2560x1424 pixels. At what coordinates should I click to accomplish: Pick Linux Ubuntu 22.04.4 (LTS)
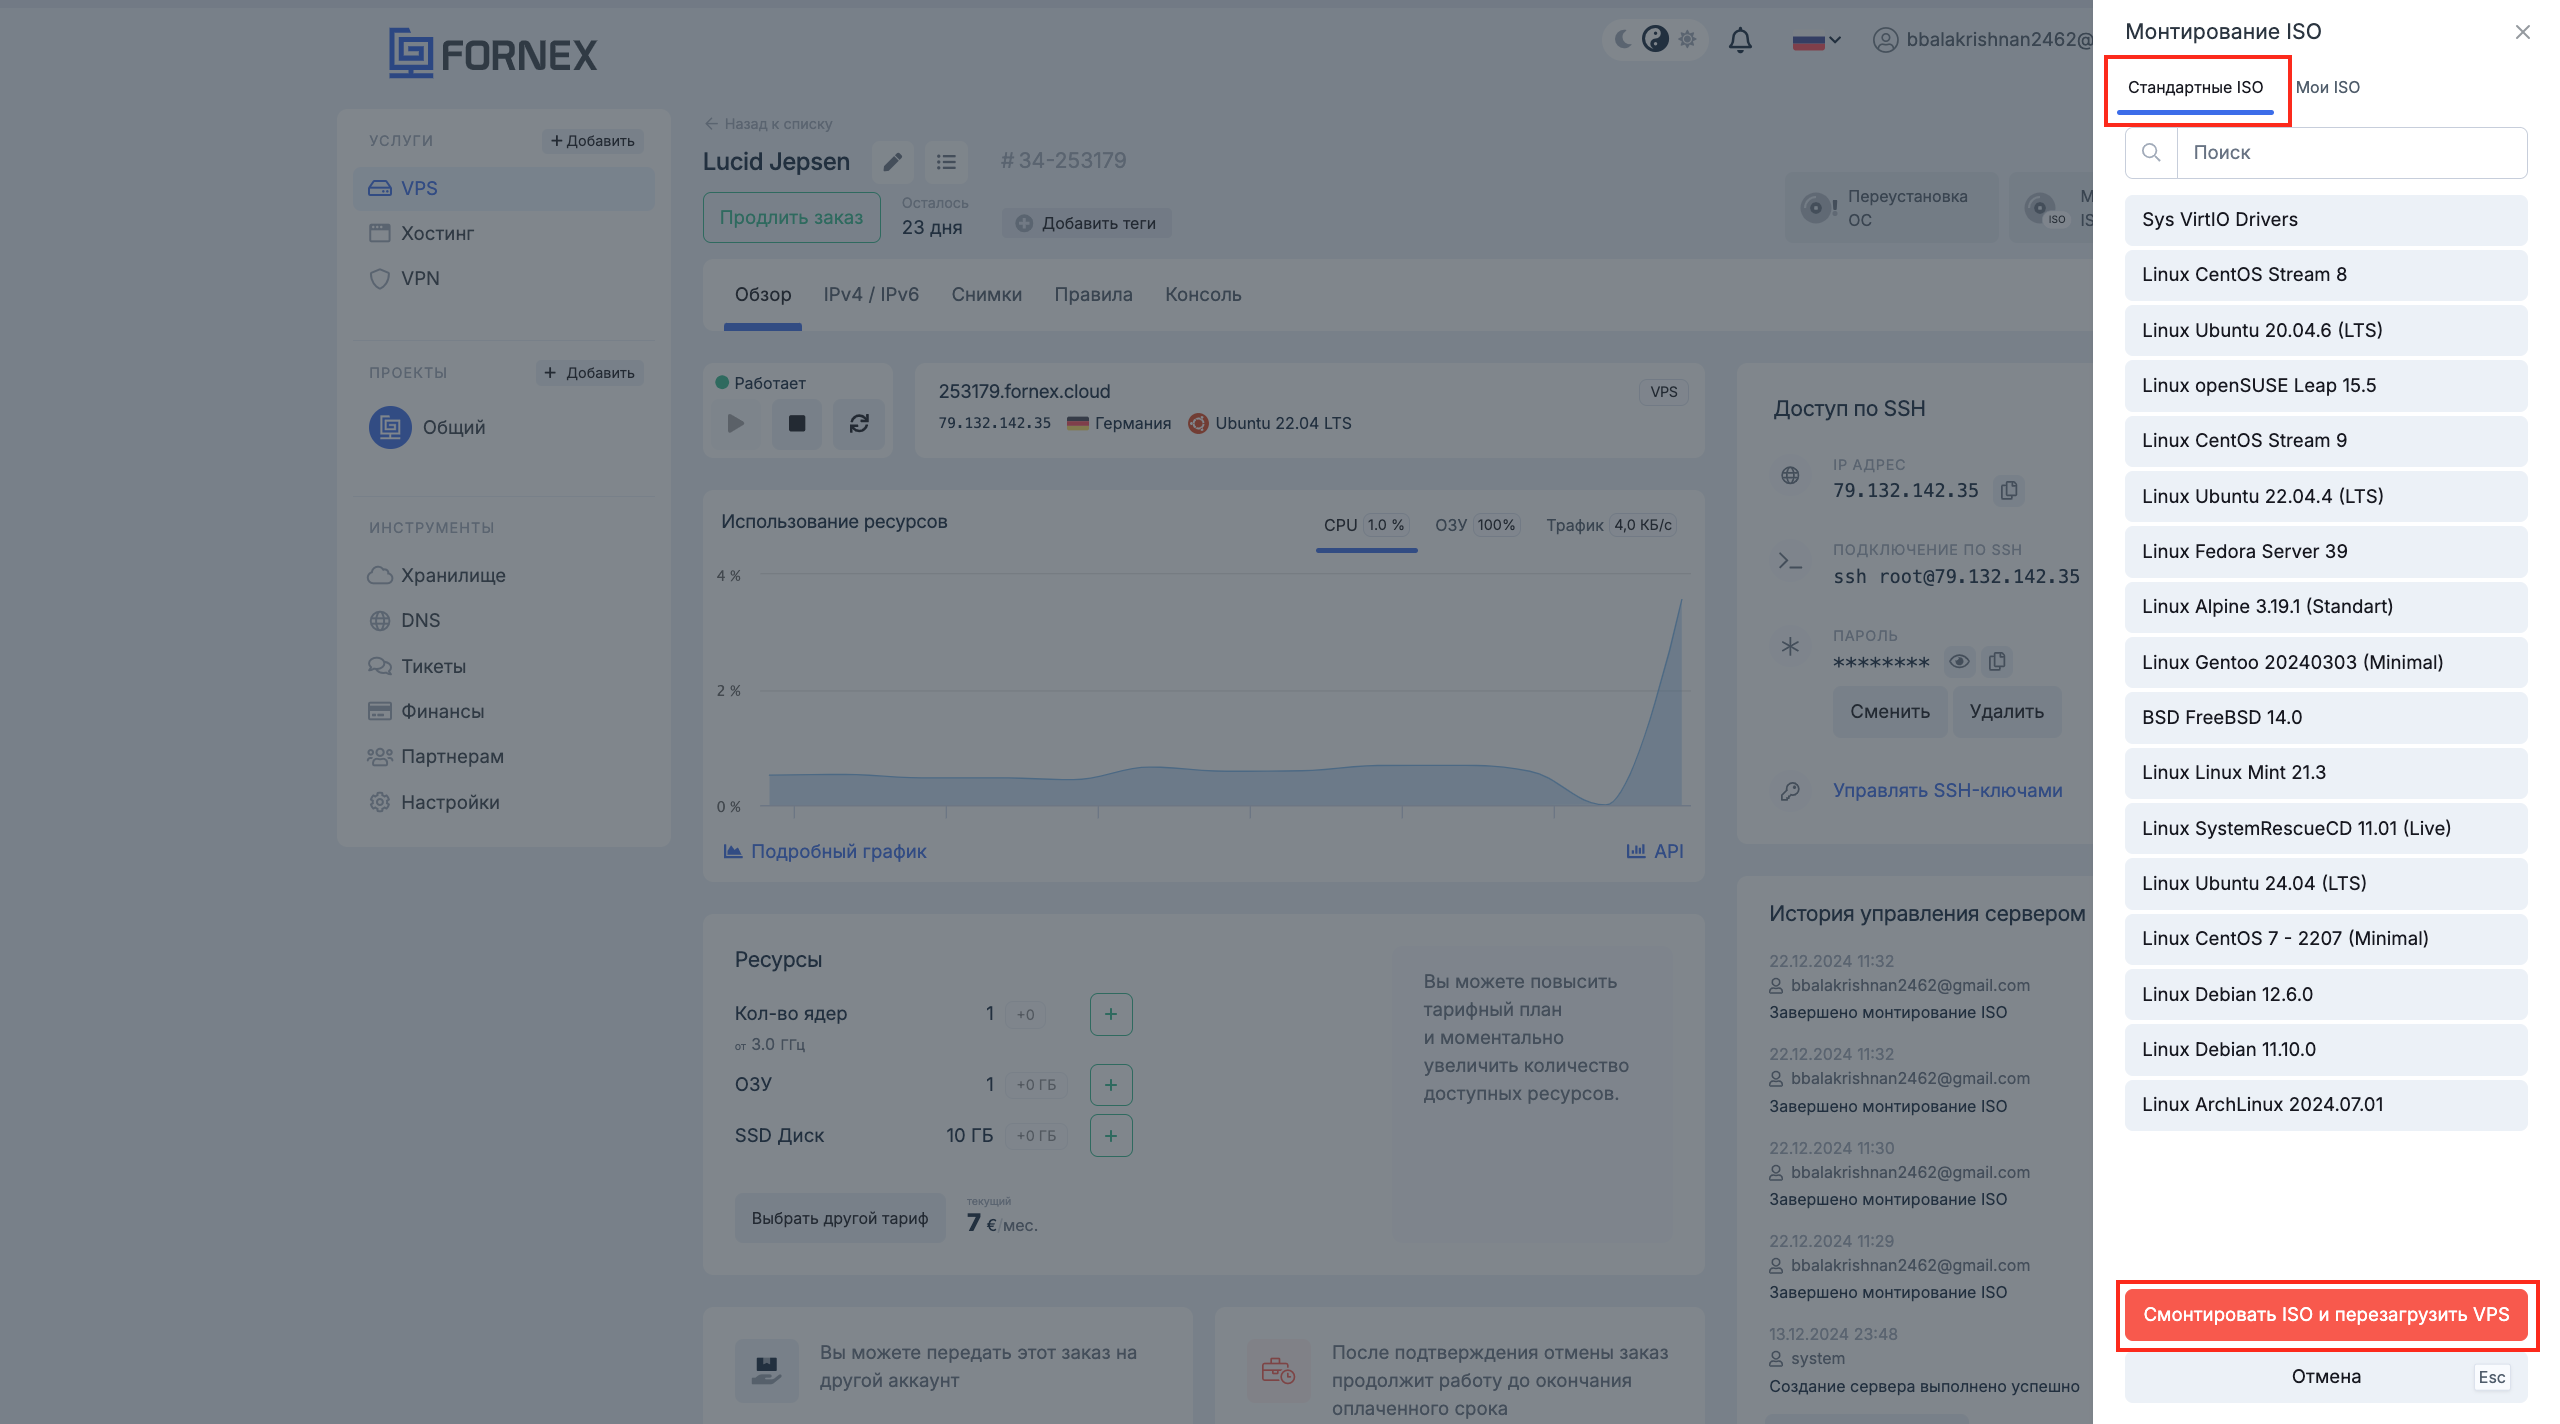[x=2325, y=496]
